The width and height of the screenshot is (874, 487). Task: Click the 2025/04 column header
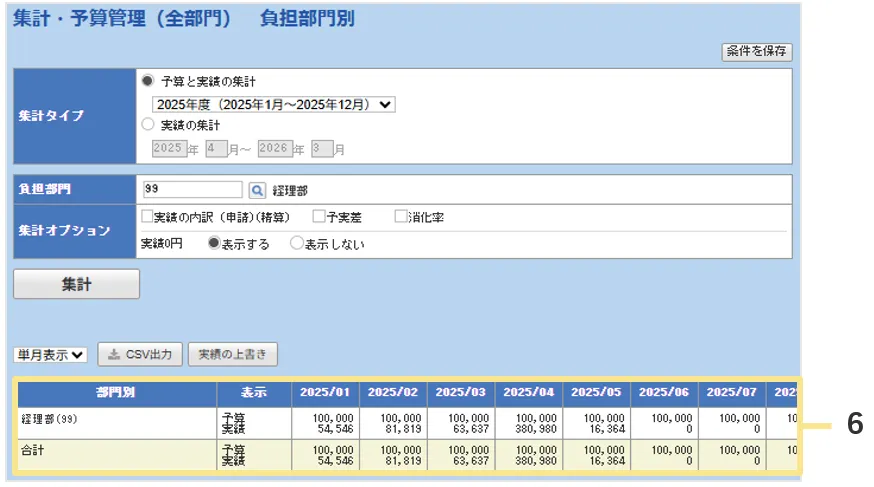coord(528,393)
